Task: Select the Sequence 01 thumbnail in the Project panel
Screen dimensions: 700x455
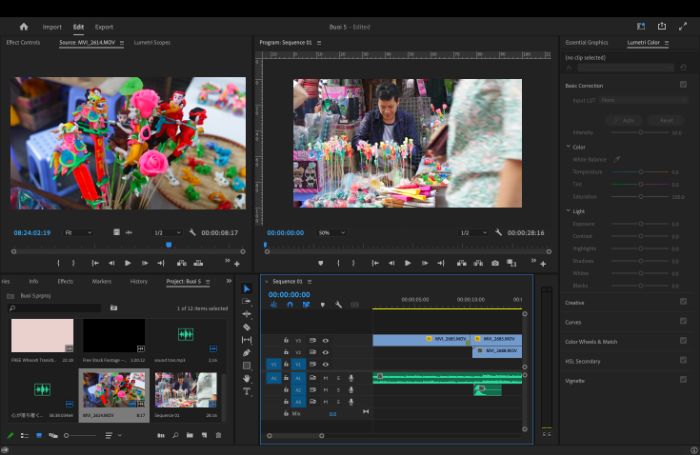Action: pos(186,390)
